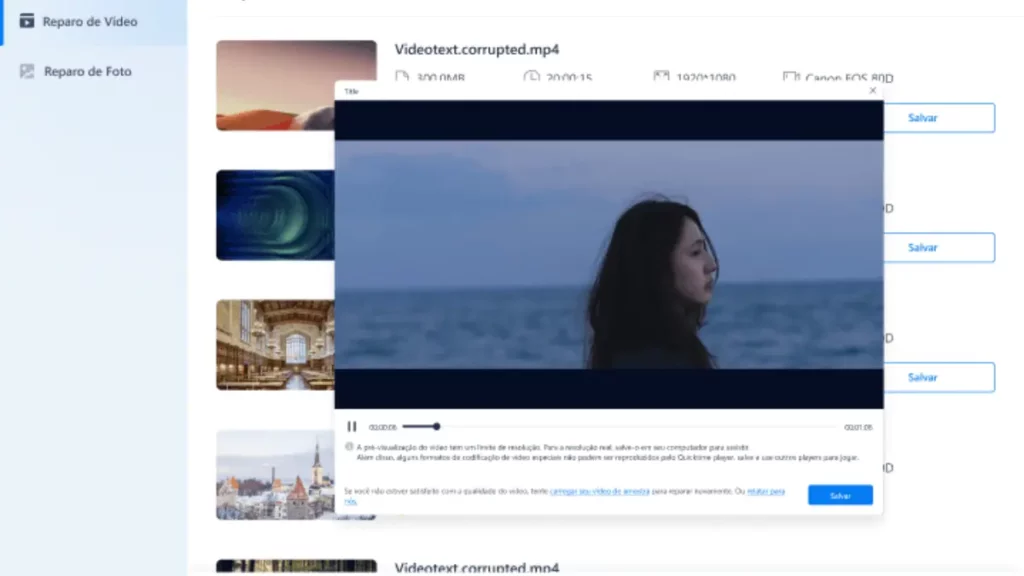The height and width of the screenshot is (576, 1024).
Task: Click the total duration 00:01:05 label
Action: [858, 427]
